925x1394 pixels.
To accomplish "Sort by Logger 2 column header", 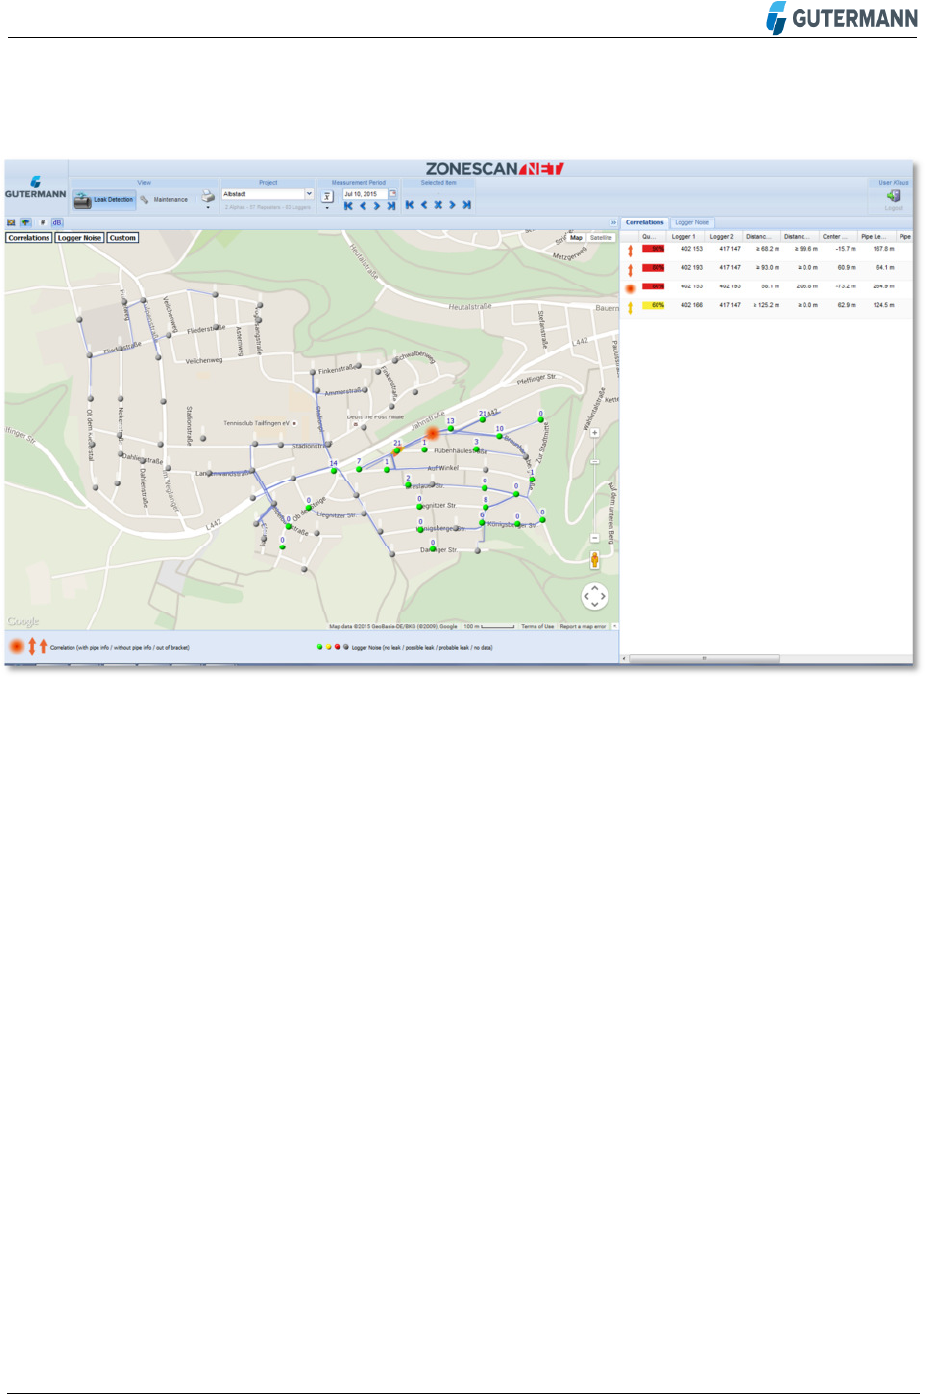I will [x=725, y=237].
